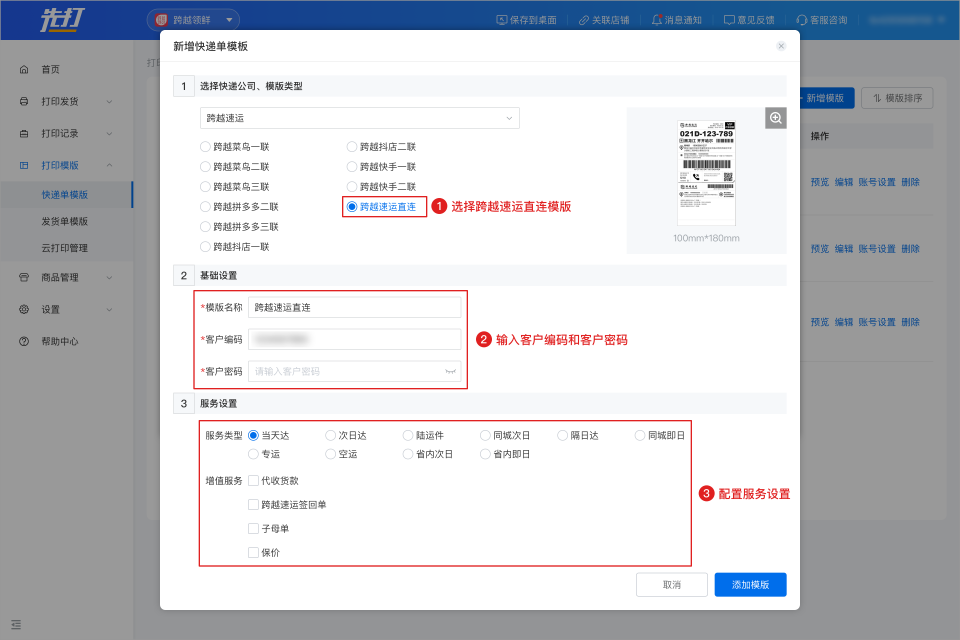Click the link store icon
The image size is (960, 640).
[583, 20]
